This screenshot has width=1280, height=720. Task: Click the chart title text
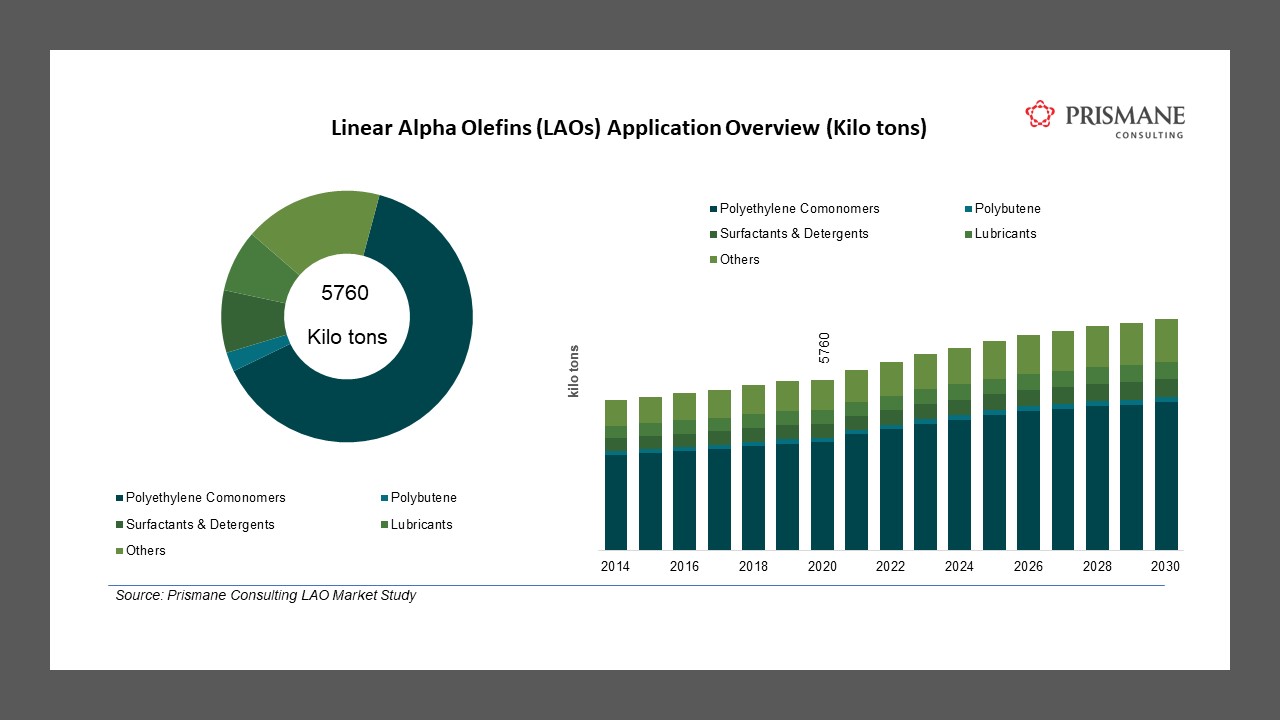[629, 127]
